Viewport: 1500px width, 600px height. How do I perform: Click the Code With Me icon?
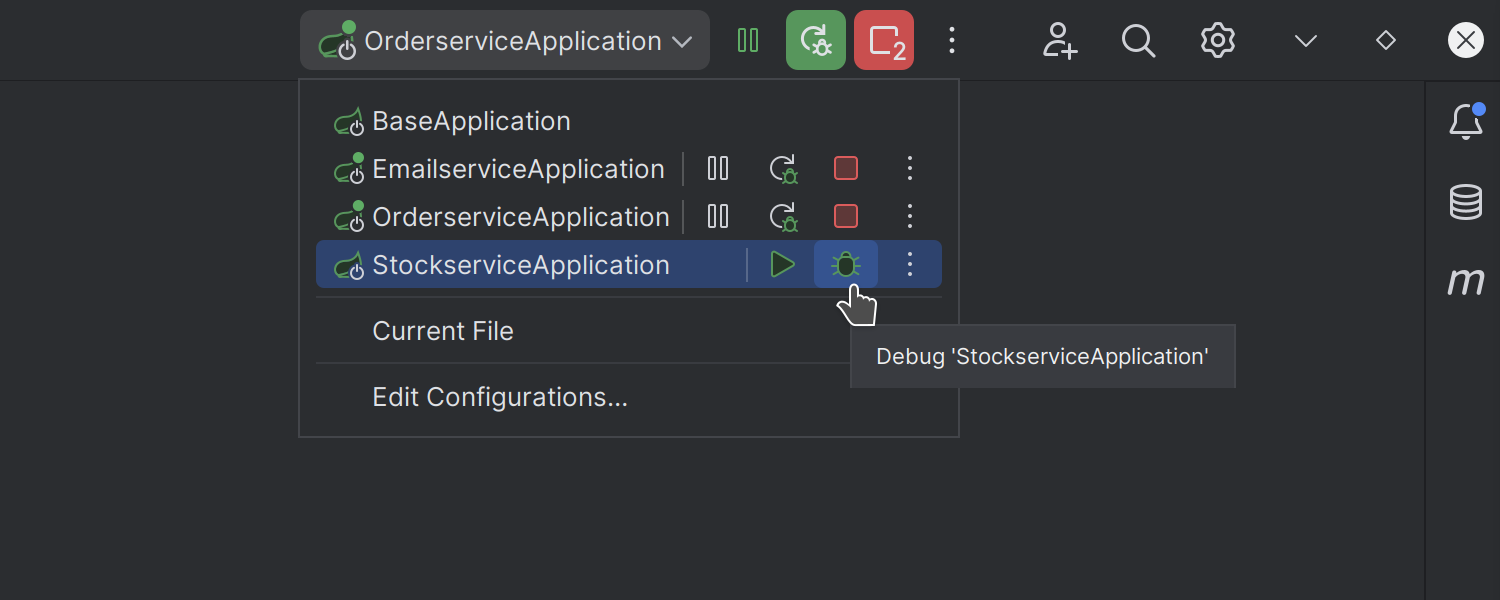pyautogui.click(x=1059, y=40)
